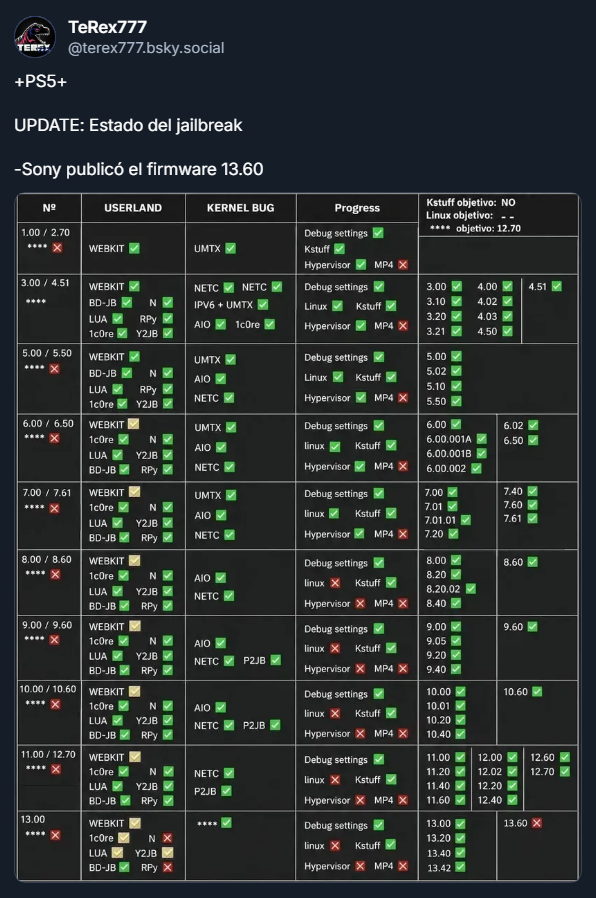
Task: Click the red X beside RPy in the 13.00 row
Action: click(x=167, y=867)
